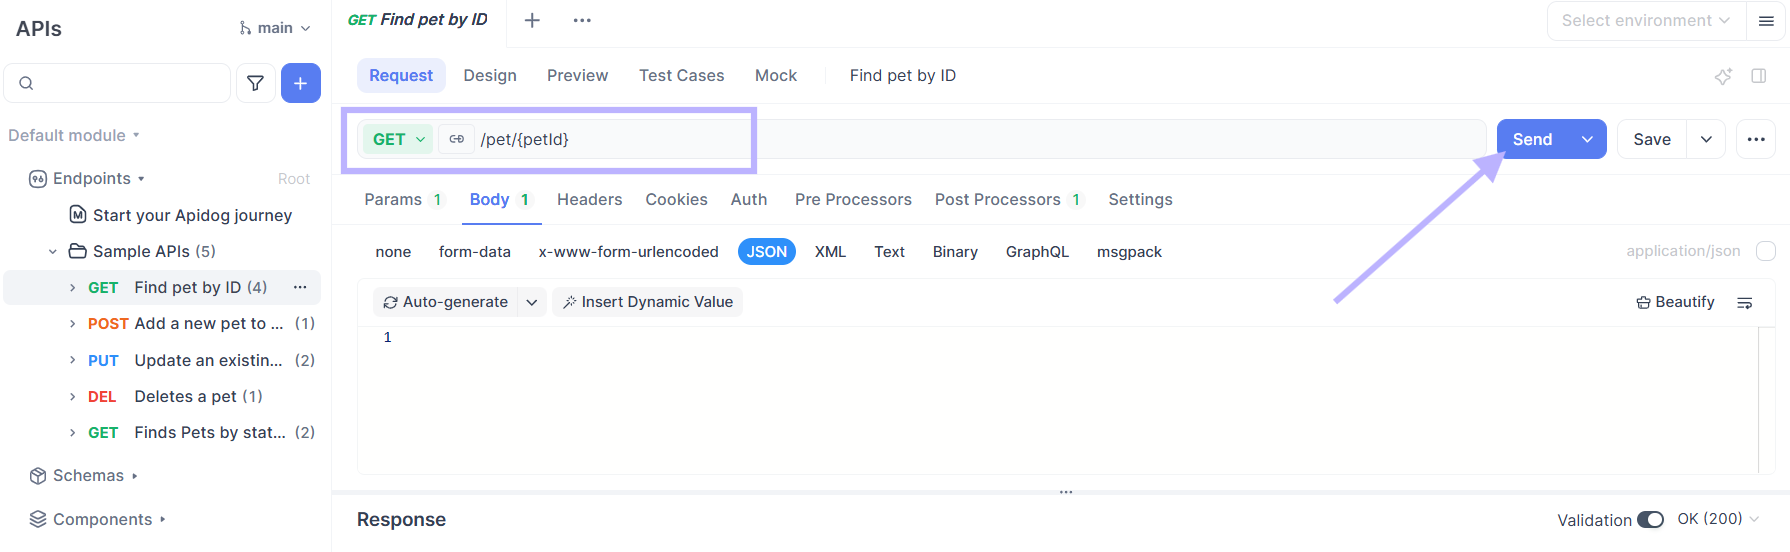The height and width of the screenshot is (552, 1790).
Task: Expand the Send button dropdown arrow
Action: click(x=1587, y=139)
